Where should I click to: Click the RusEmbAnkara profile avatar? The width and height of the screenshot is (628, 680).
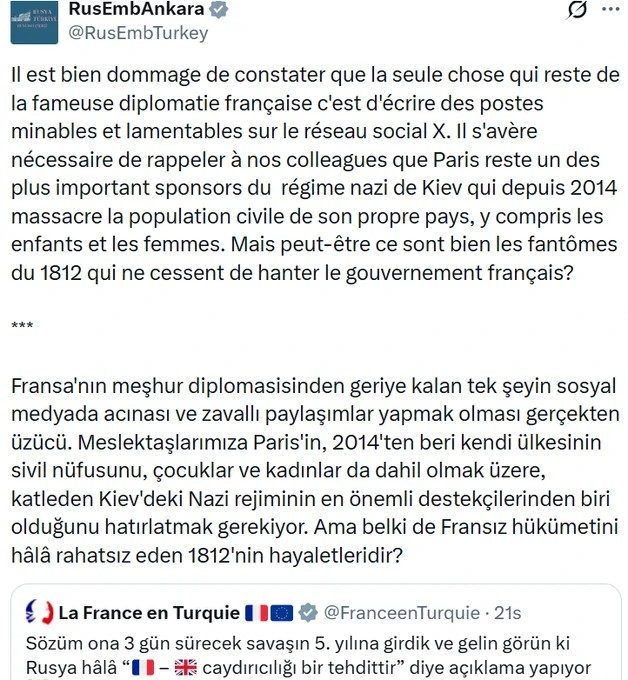click(x=34, y=20)
